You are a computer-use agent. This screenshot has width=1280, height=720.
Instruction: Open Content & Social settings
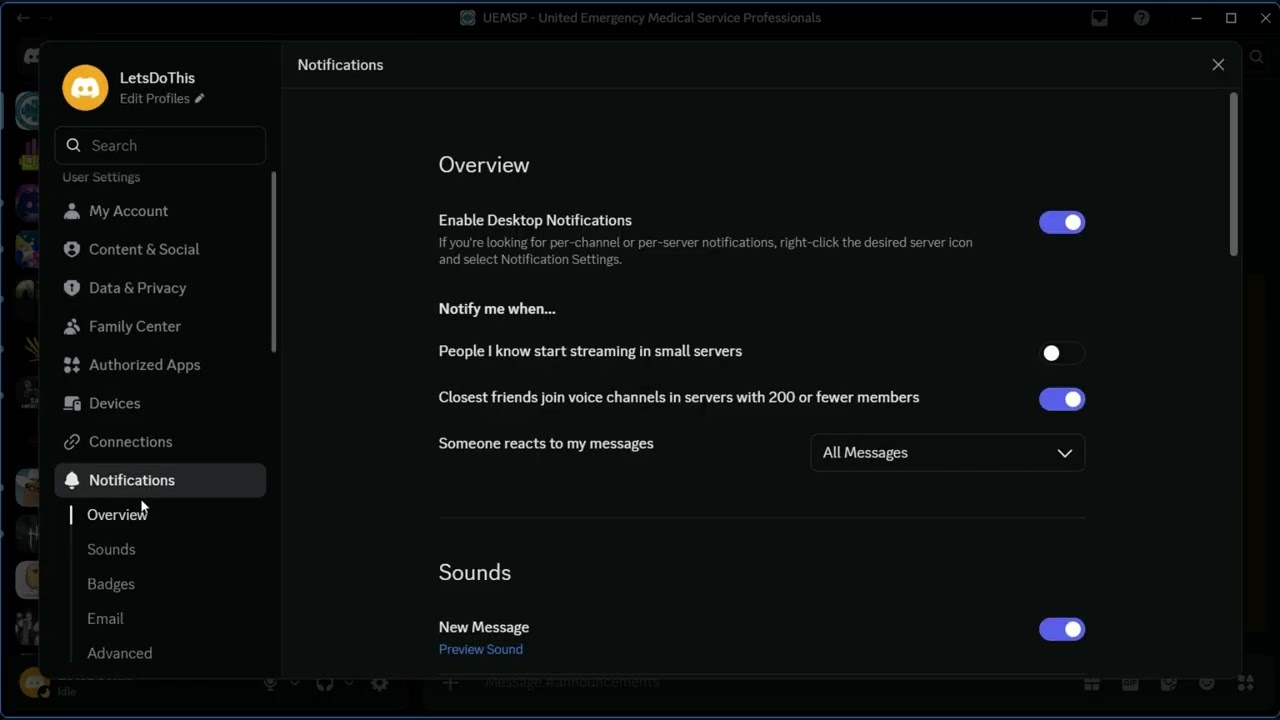(x=160, y=249)
